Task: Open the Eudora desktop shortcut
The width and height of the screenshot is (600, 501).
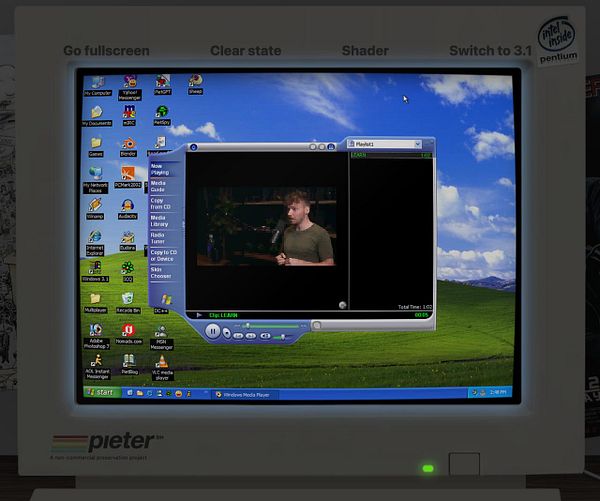Action: coord(127,241)
